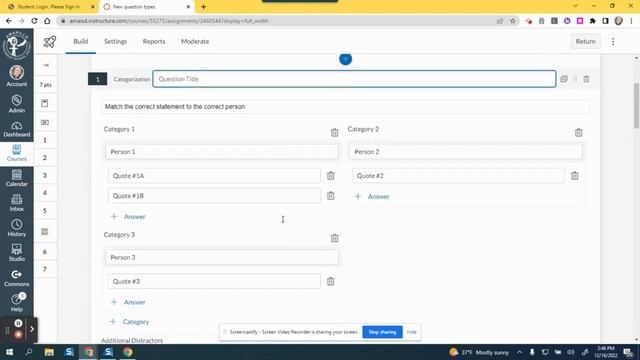Open File Explorer from taskbar

pos(49,352)
